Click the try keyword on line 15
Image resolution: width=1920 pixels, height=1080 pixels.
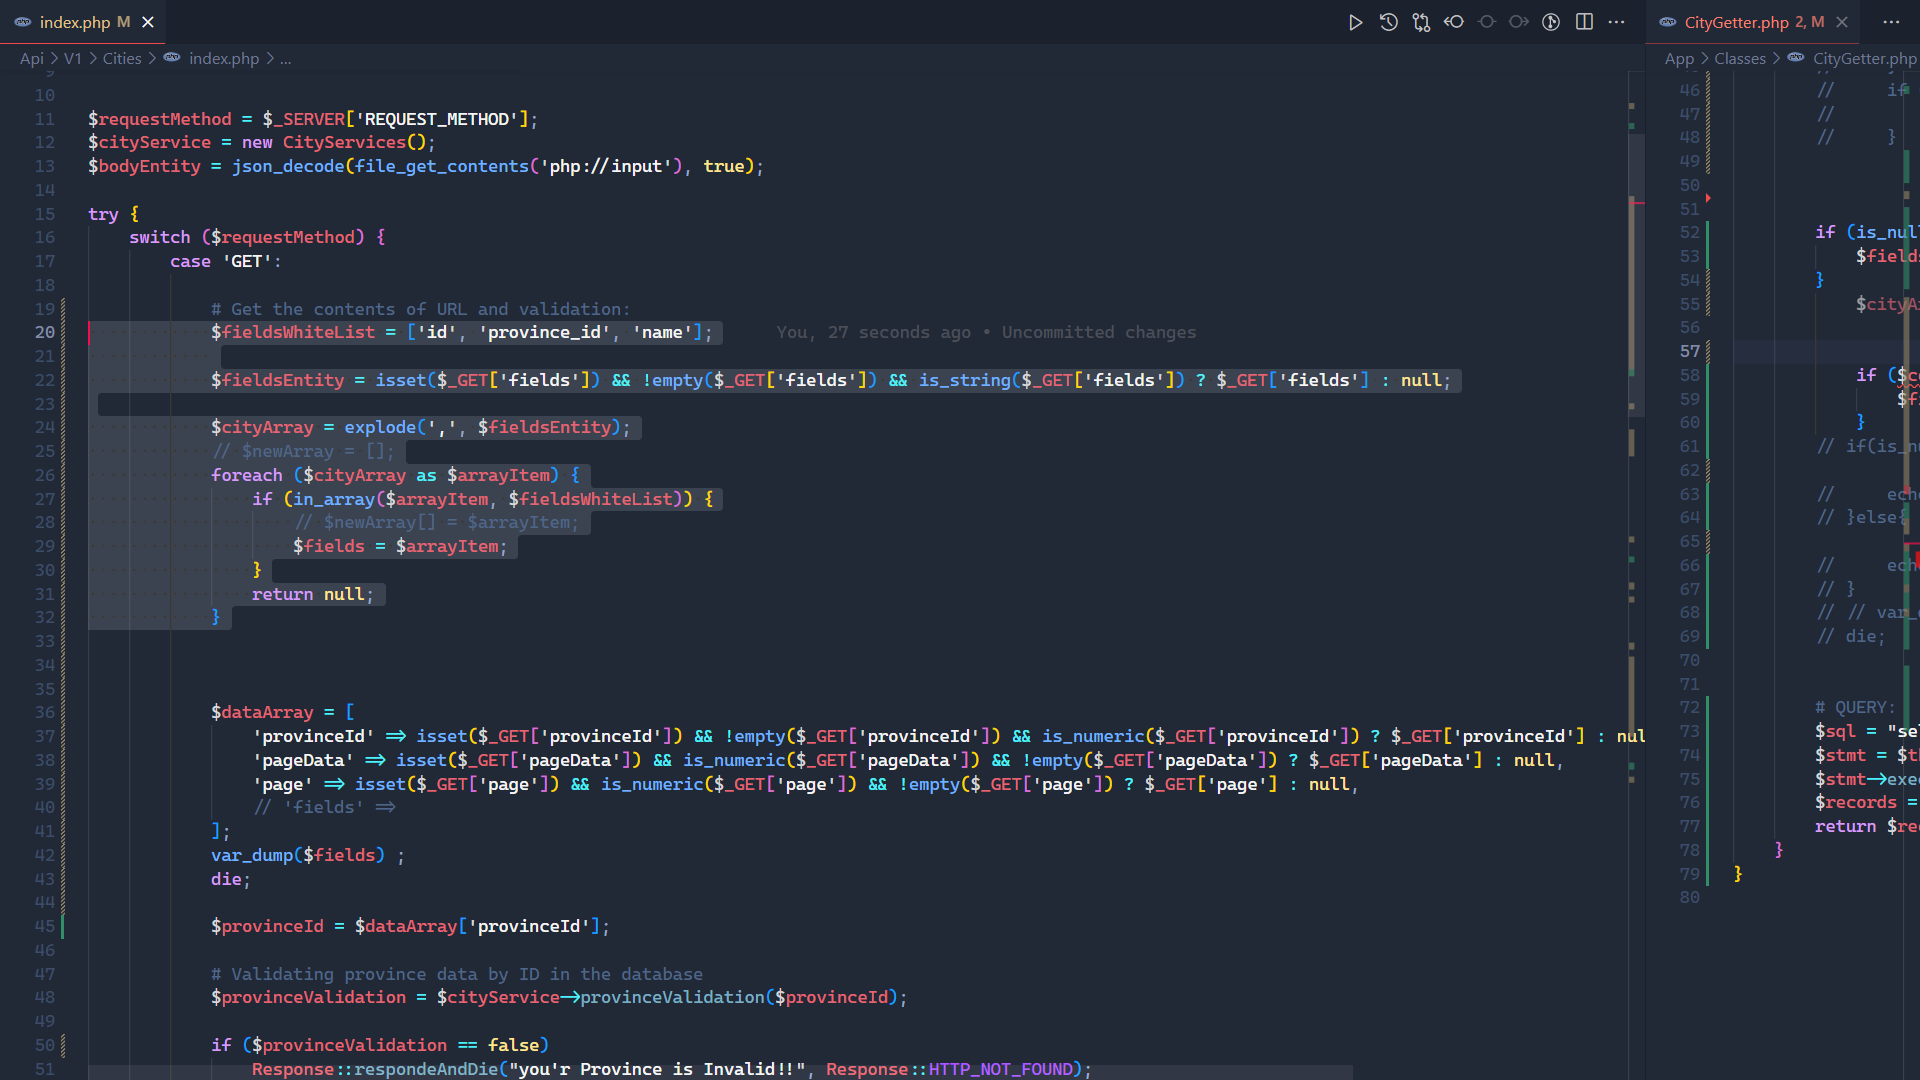(103, 214)
